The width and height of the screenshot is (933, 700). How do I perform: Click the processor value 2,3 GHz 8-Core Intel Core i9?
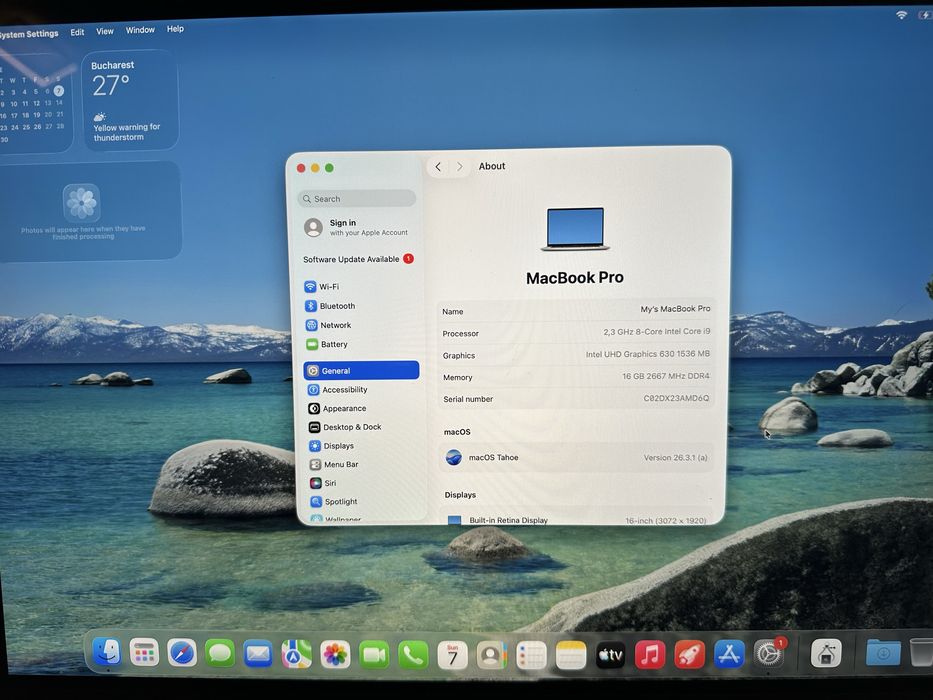pyautogui.click(x=656, y=332)
